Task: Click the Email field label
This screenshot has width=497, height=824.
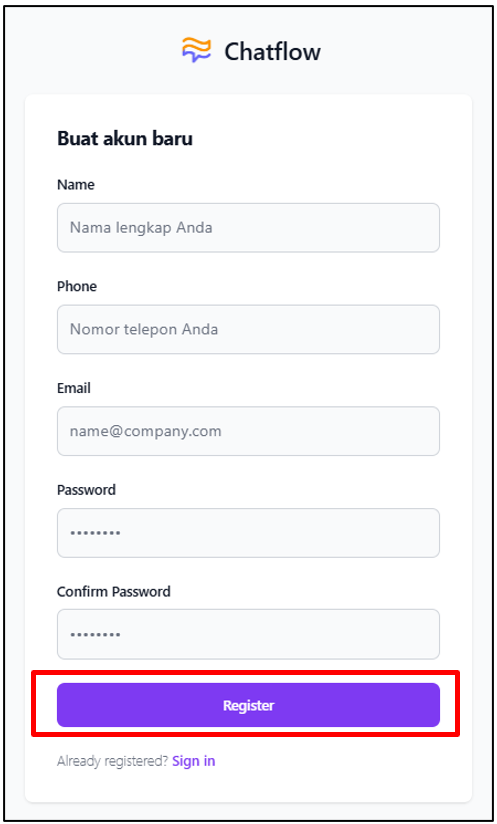Action: 74,388
